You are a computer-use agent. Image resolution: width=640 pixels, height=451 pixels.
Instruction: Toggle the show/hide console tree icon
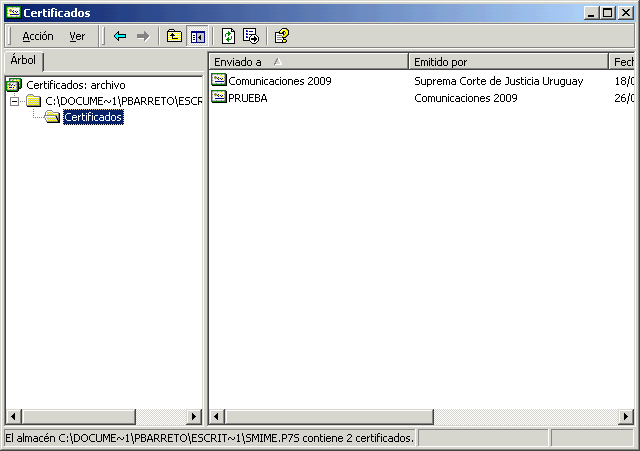(x=198, y=37)
